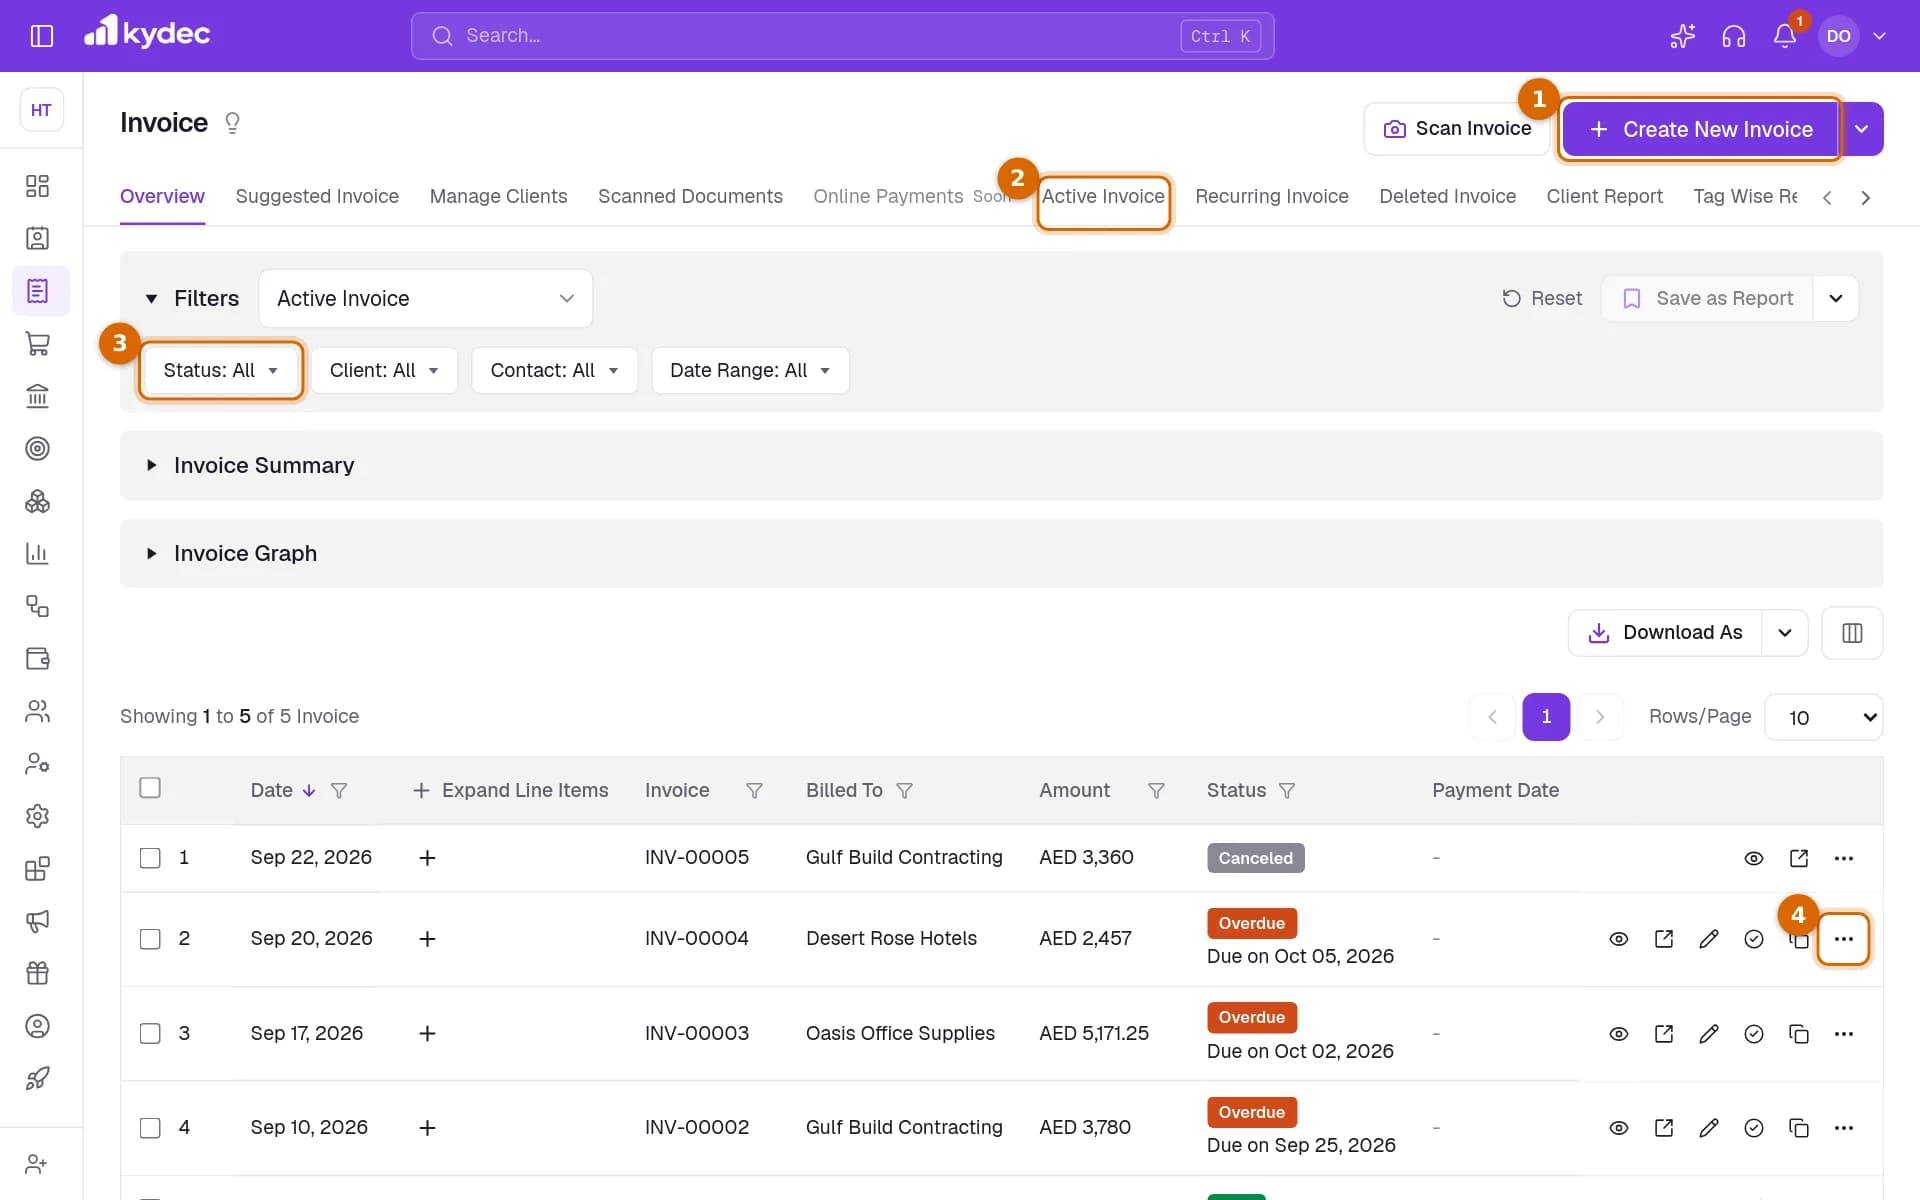Open notifications bell

[x=1785, y=36]
